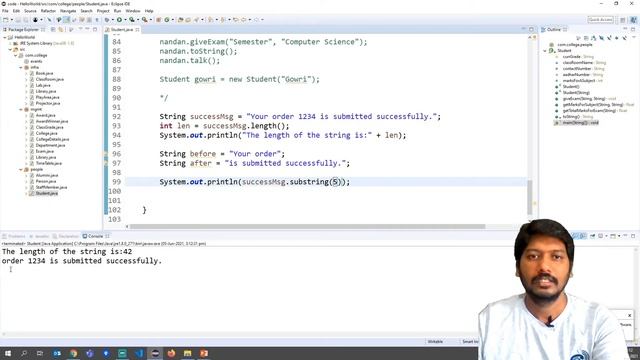Image resolution: width=640 pixels, height=360 pixels.
Task: Collapse the HelloWorld project node
Action: 4,37
